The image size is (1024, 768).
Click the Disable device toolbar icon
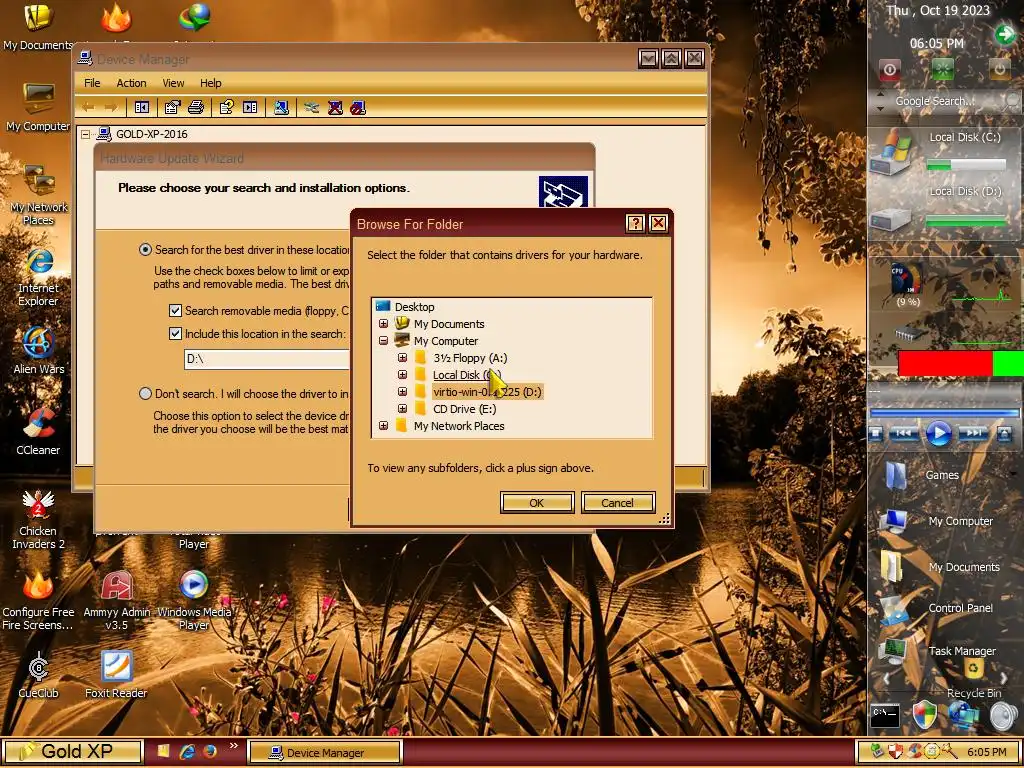(358, 107)
